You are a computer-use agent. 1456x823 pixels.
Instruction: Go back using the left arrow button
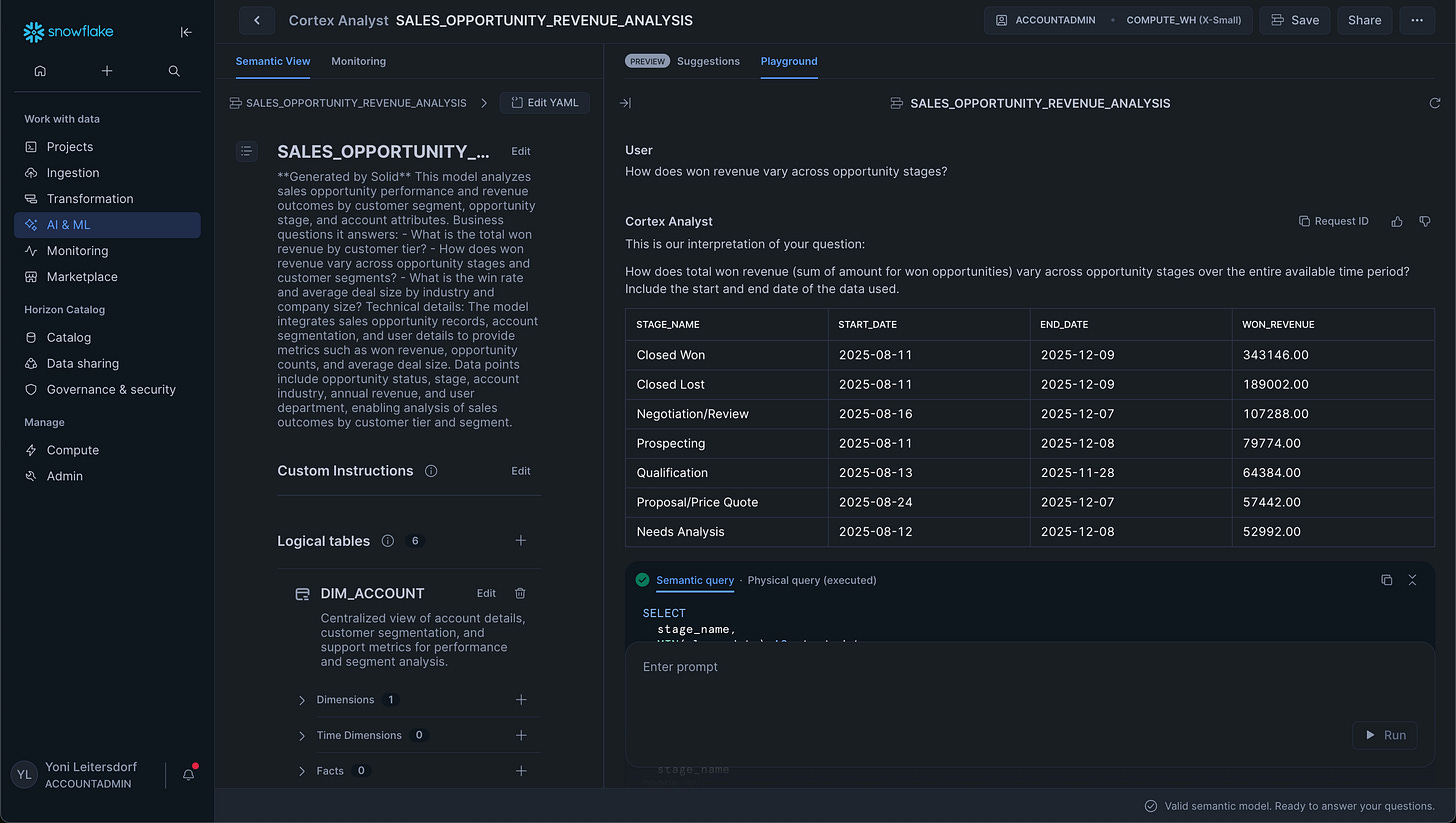click(x=257, y=20)
